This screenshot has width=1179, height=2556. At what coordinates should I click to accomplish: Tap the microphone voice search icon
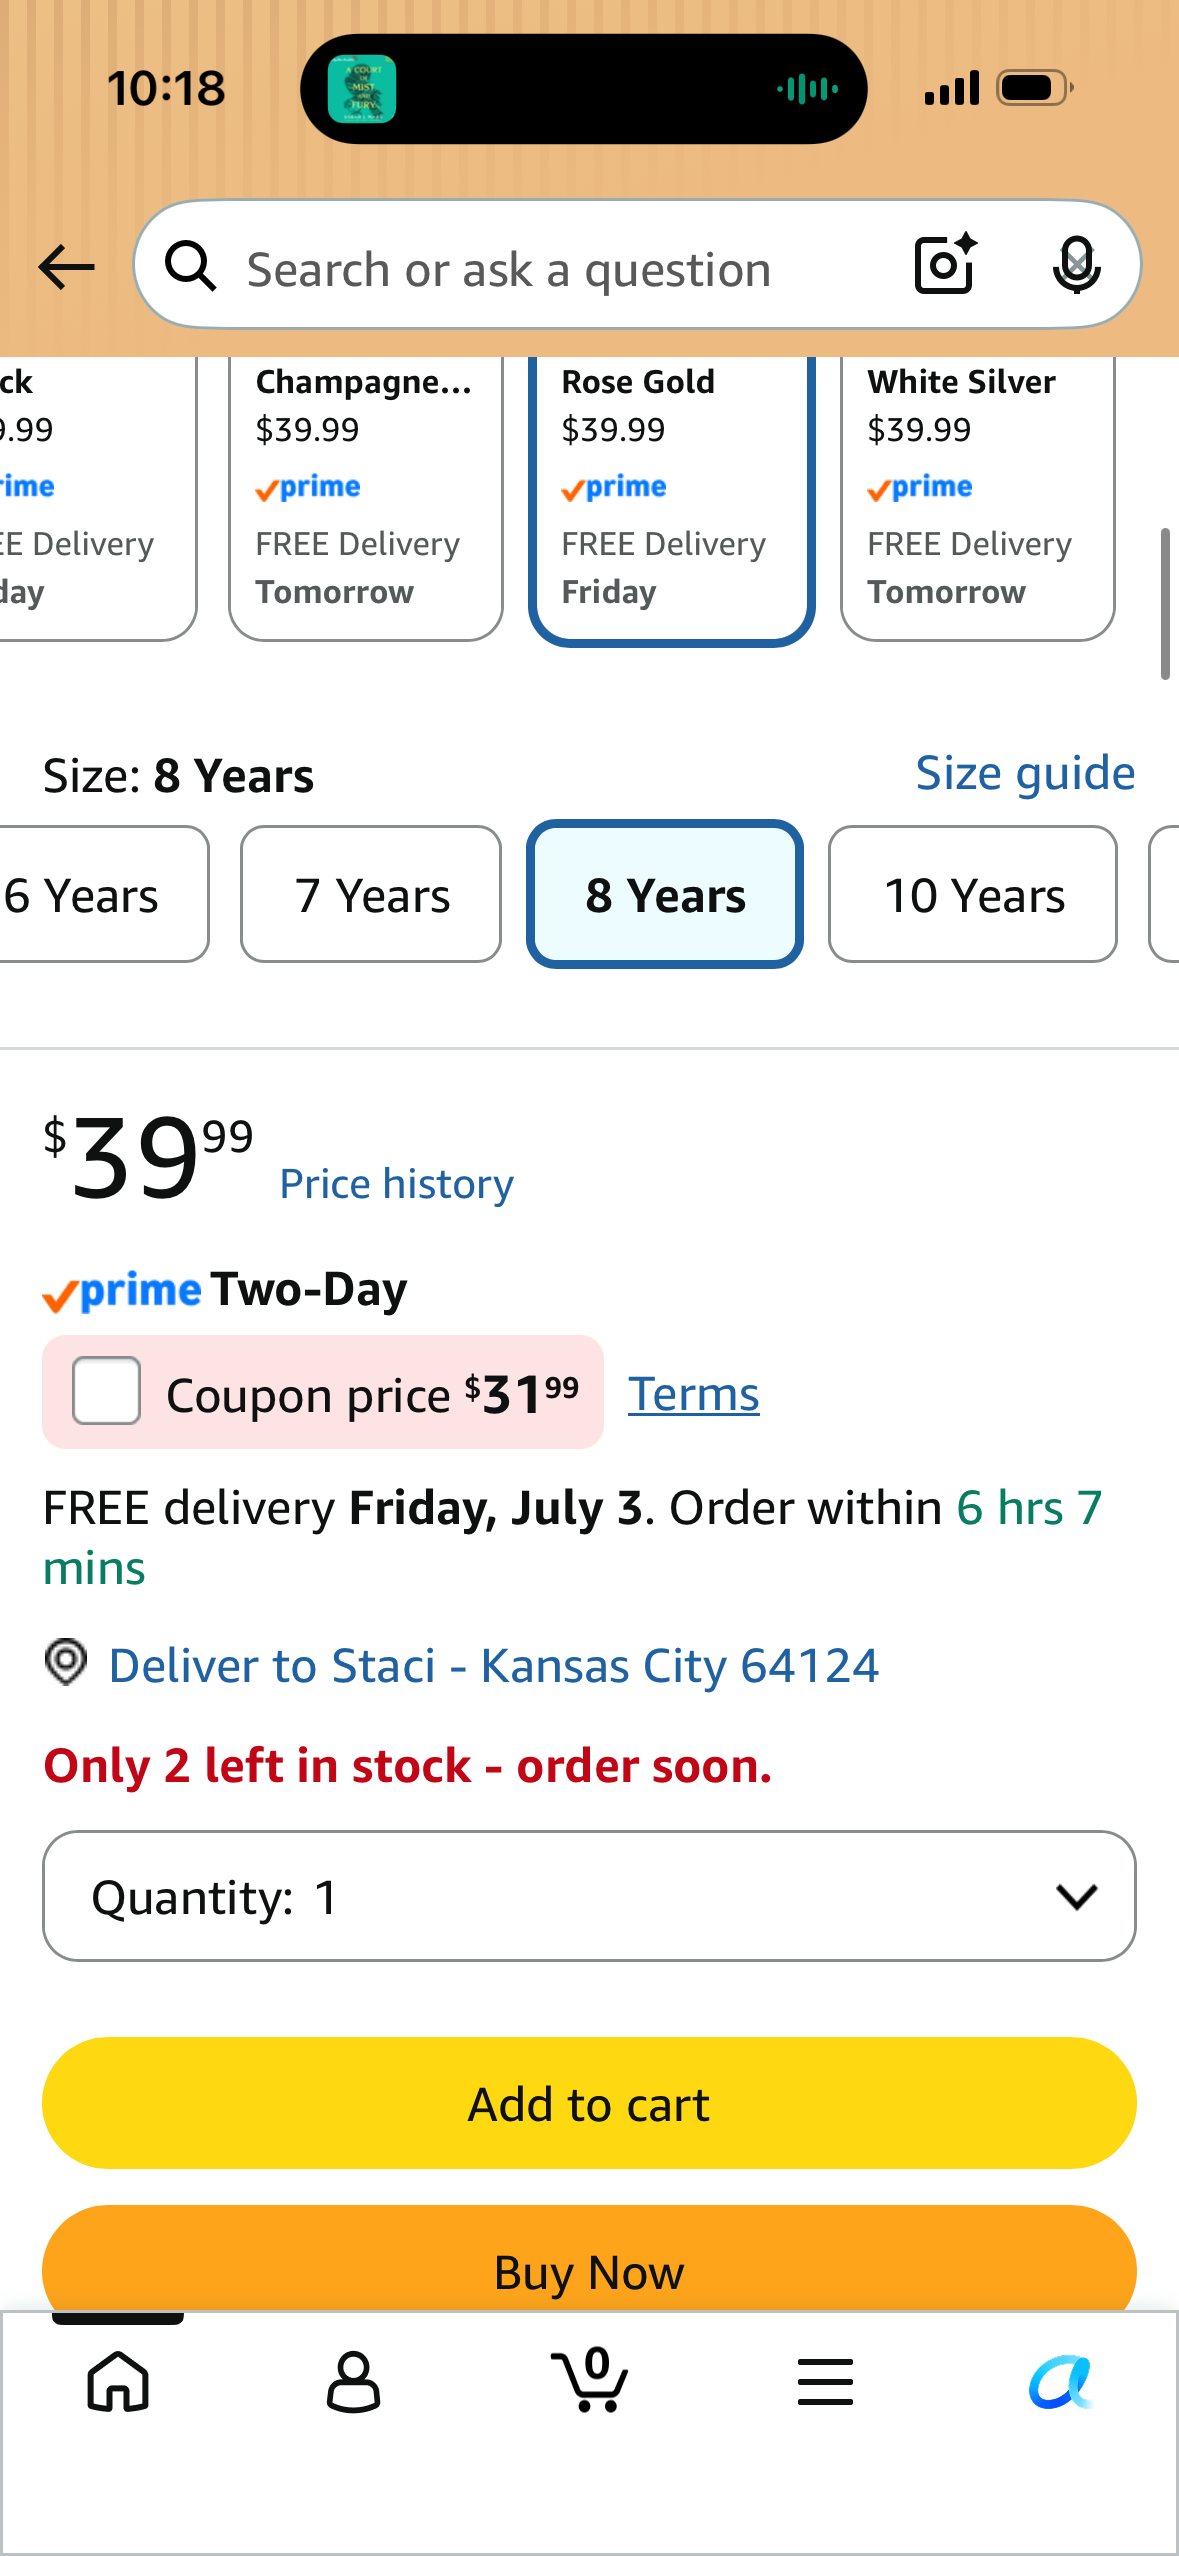(1076, 265)
